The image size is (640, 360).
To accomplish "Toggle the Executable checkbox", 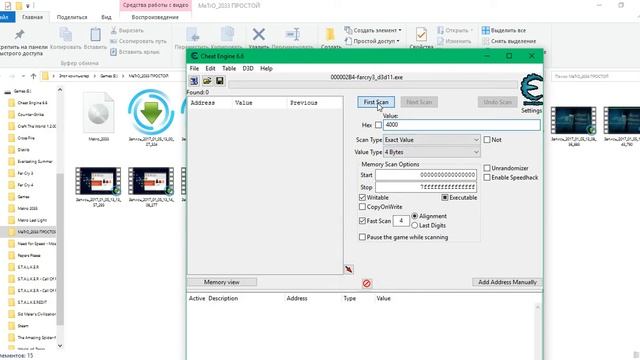I will click(445, 198).
